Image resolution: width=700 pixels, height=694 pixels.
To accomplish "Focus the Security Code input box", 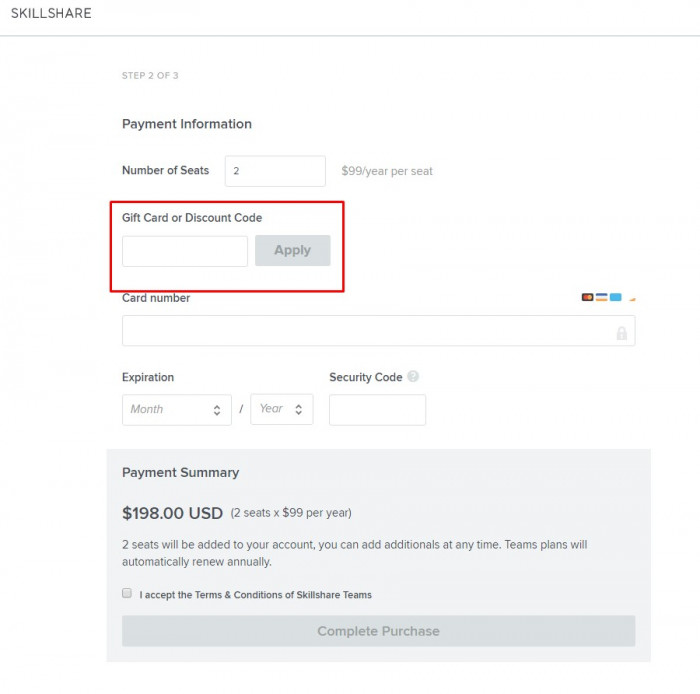I will coord(377,410).
